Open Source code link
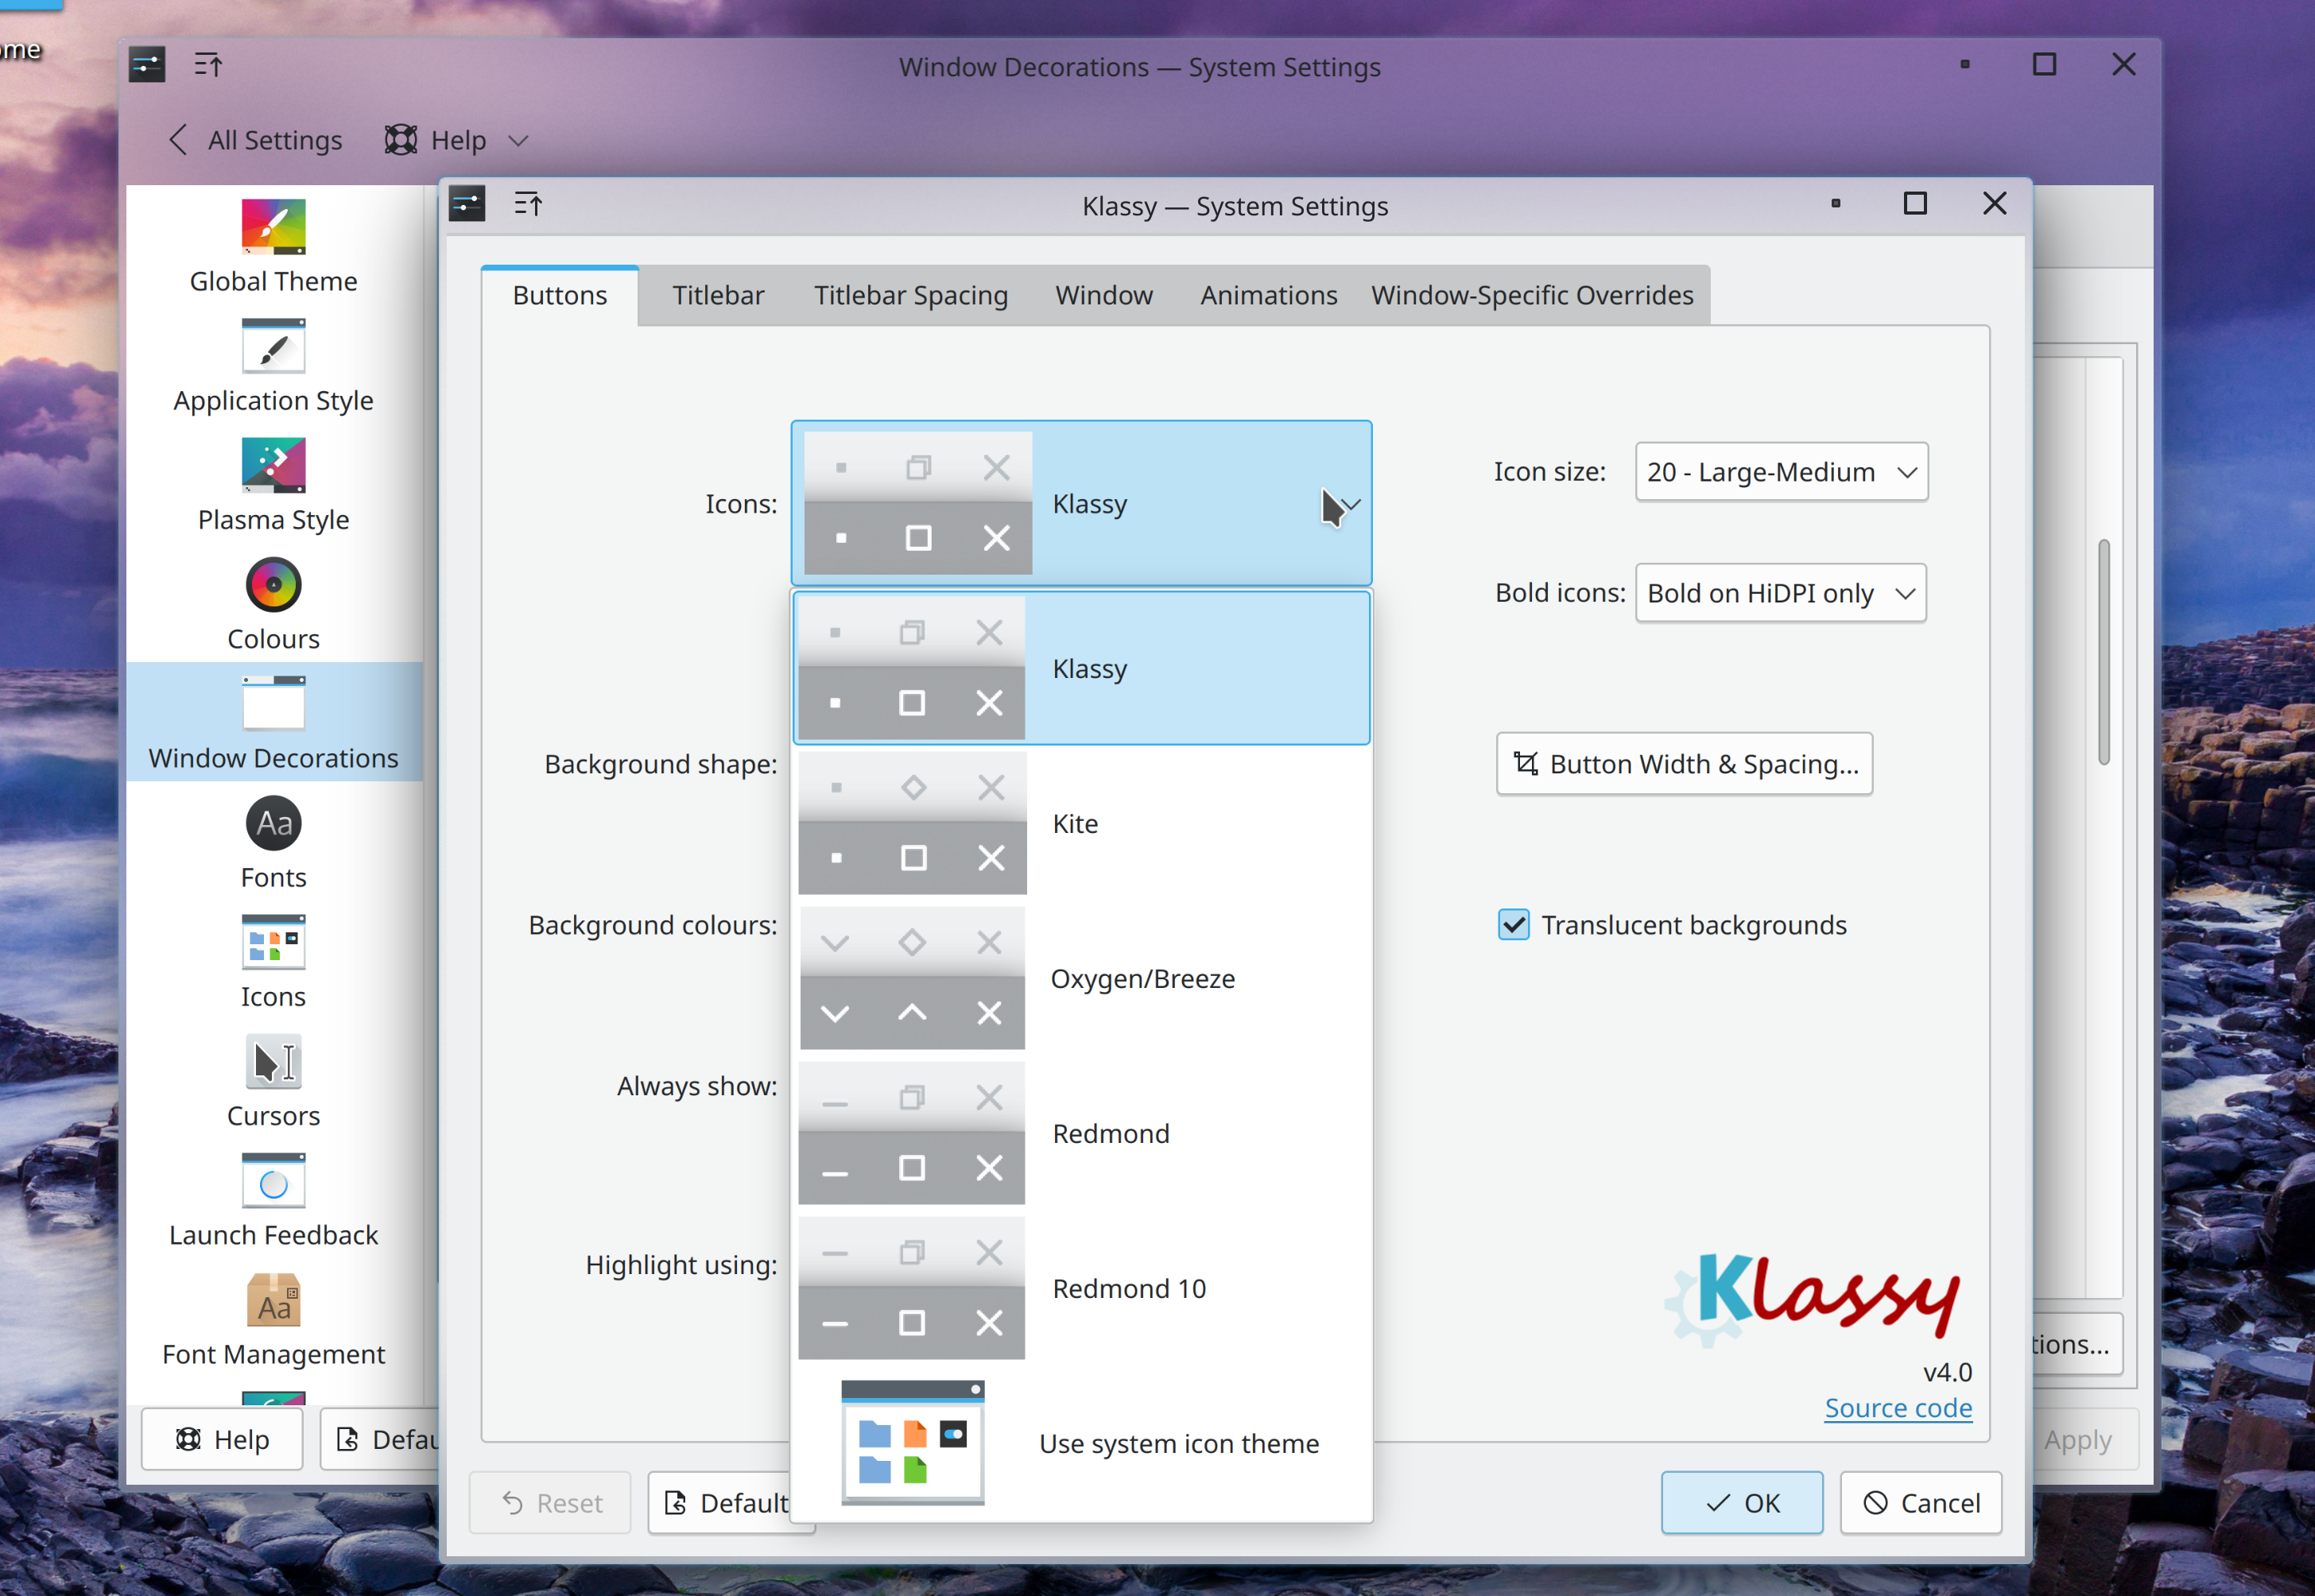The image size is (2315, 1596). tap(1898, 1408)
